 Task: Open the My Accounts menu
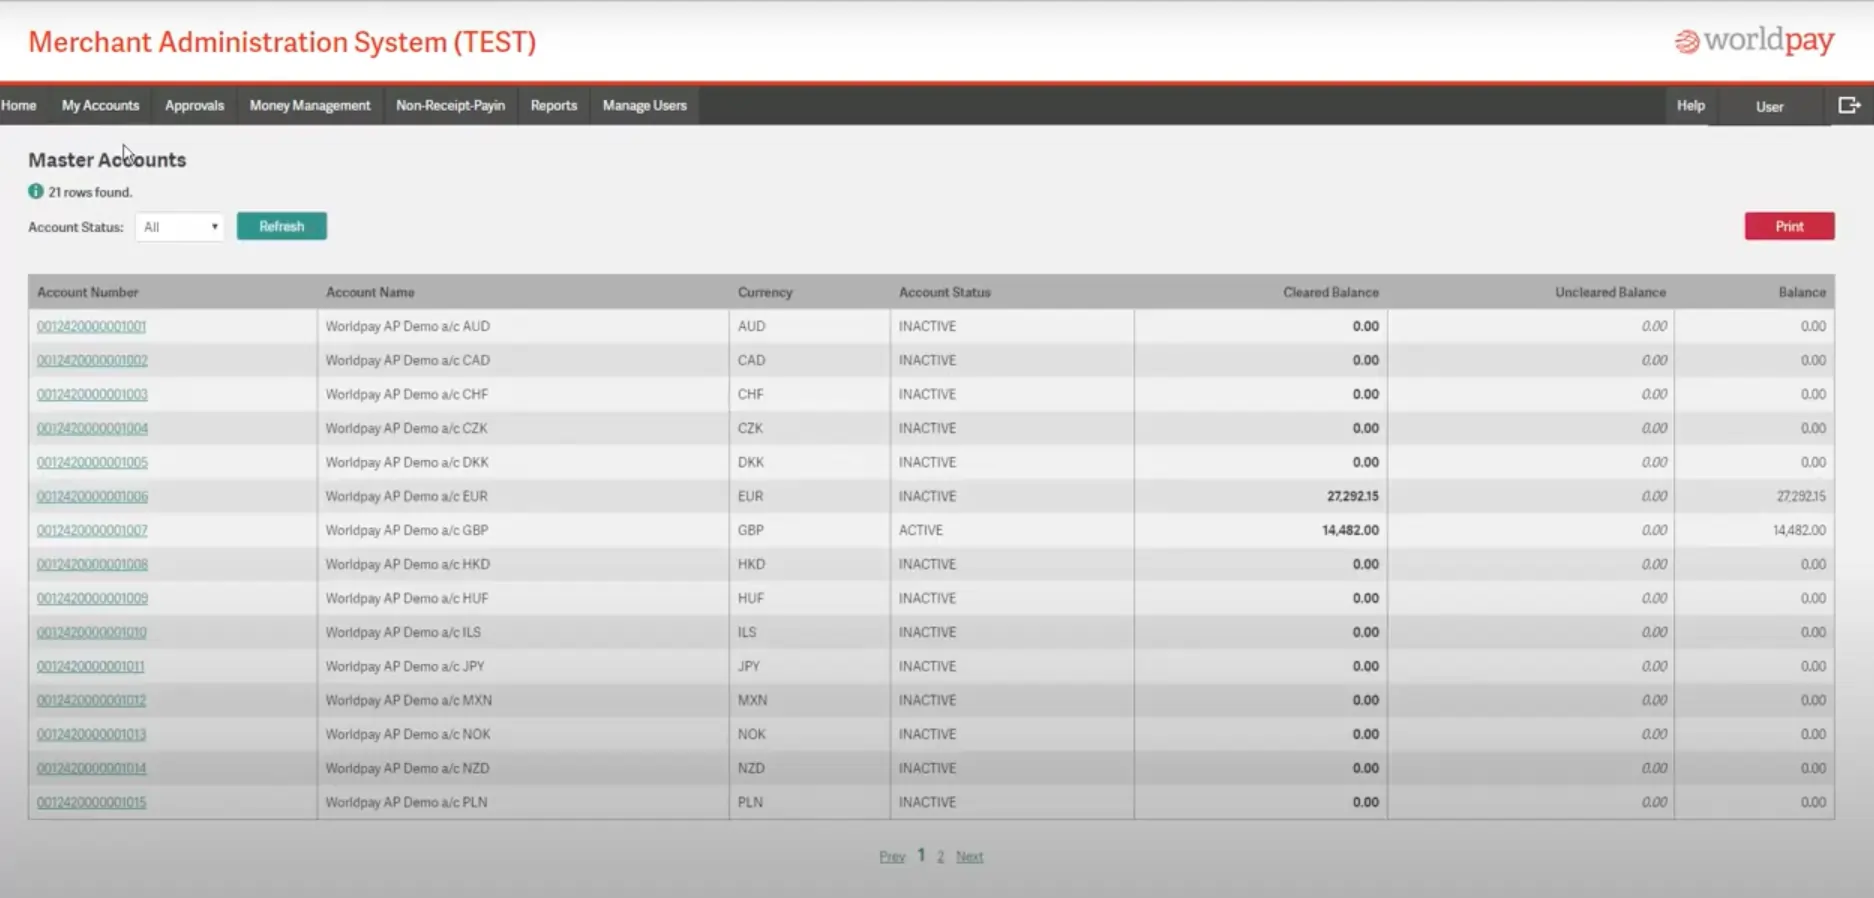coord(100,105)
